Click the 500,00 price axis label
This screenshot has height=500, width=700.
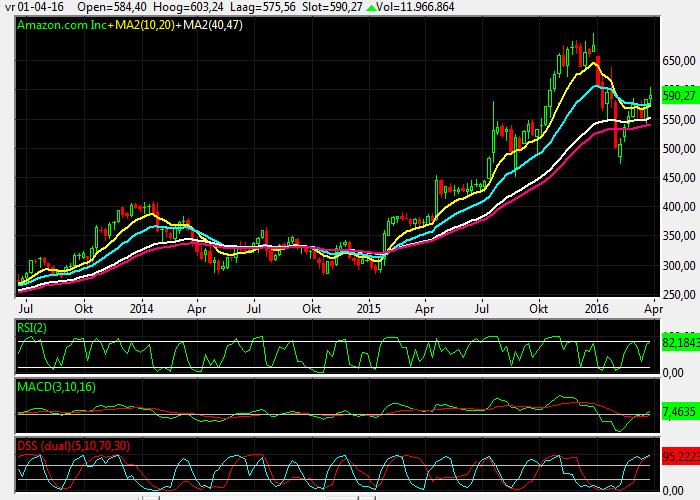(x=679, y=149)
